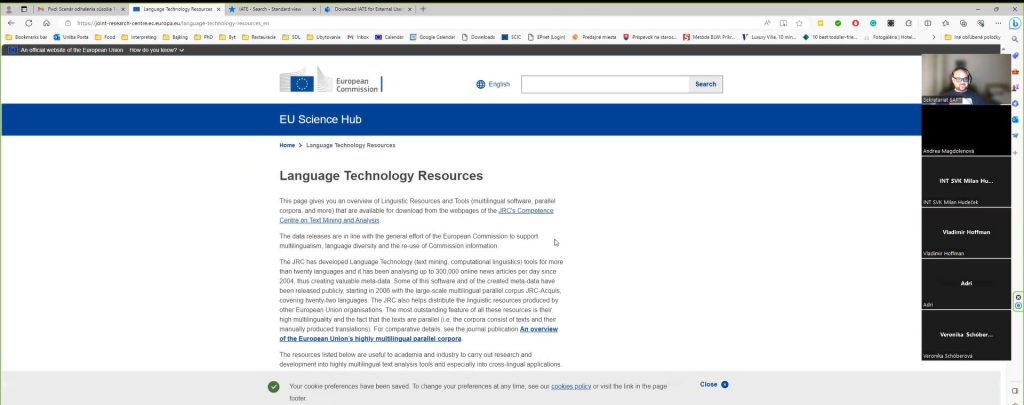Open the Restaurácie bookmarks folder

259,37
